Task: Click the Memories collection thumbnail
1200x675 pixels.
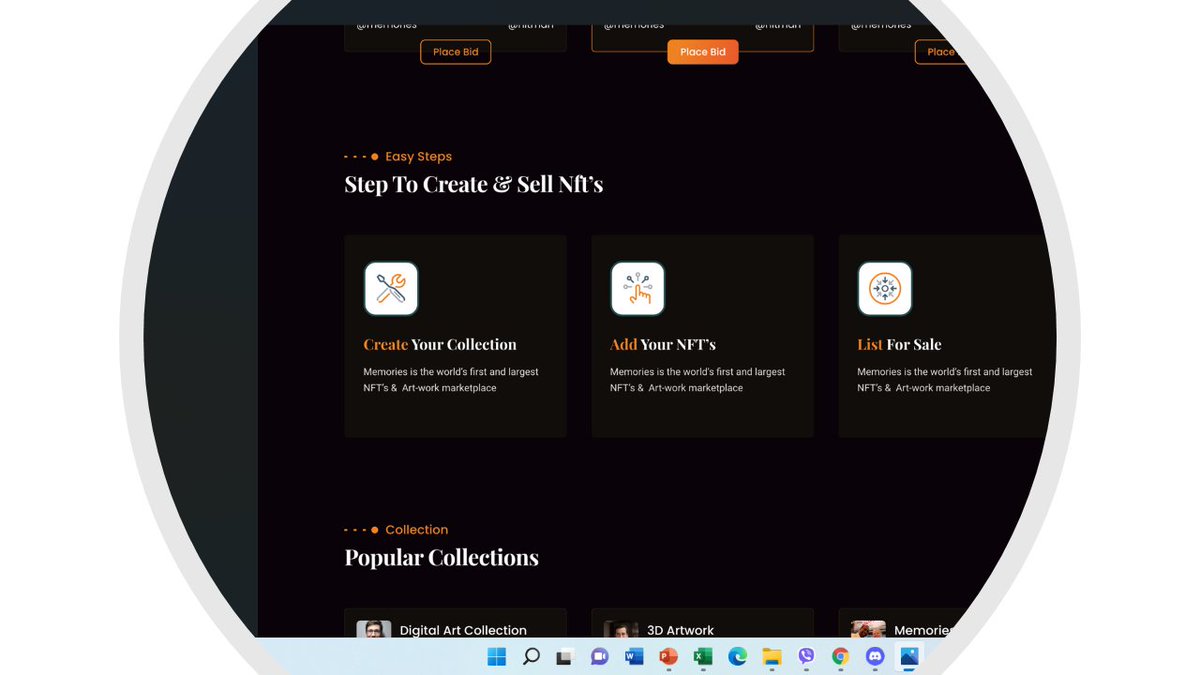Action: (x=867, y=629)
